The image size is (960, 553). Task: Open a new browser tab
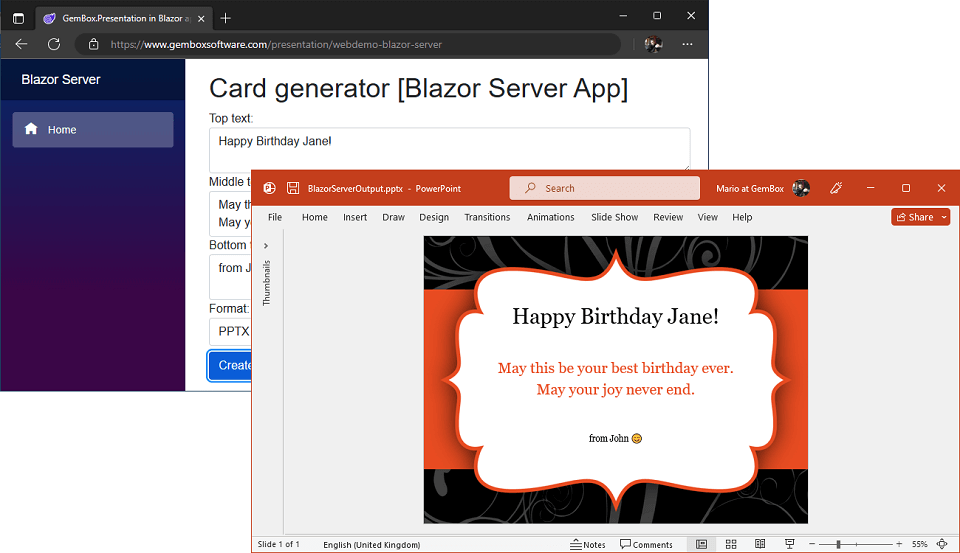225,18
